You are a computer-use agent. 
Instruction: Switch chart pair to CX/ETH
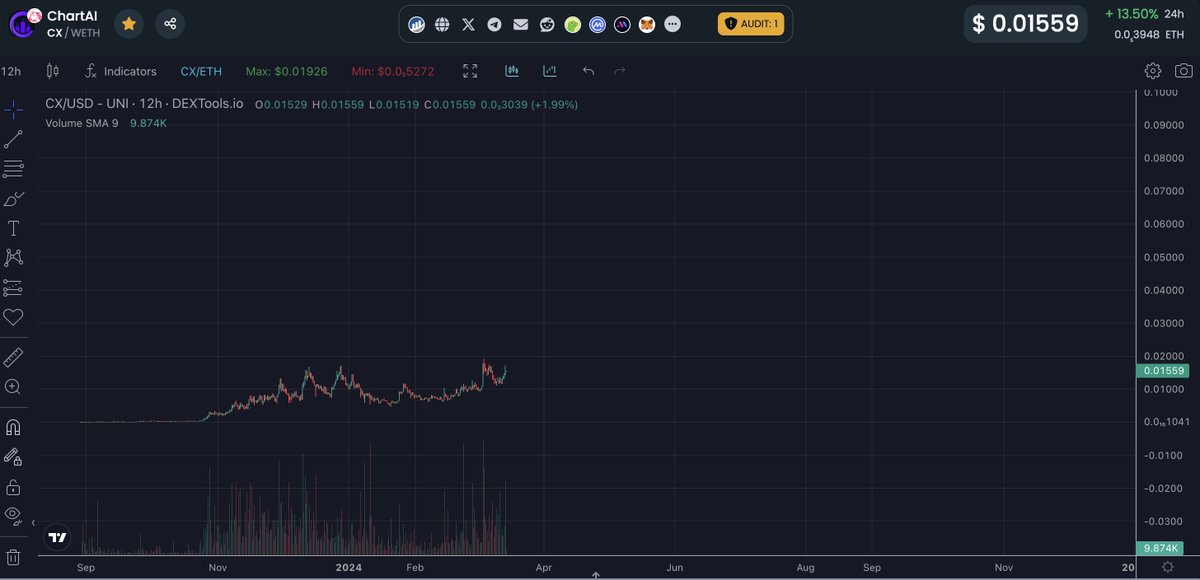[201, 71]
